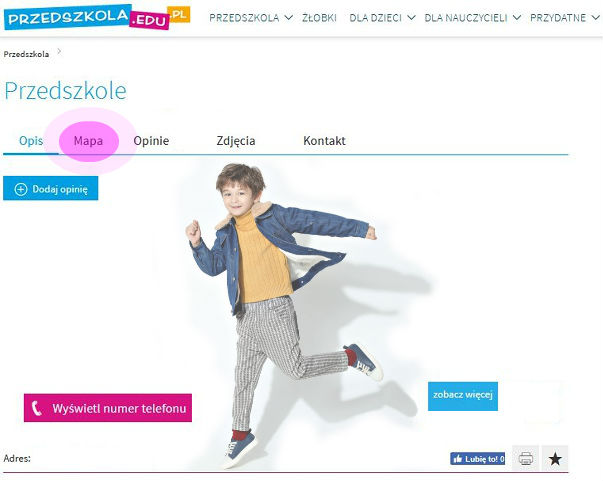603x481 pixels.
Task: Expand the DLA DZIECI dropdown arrow
Action: coord(411,18)
